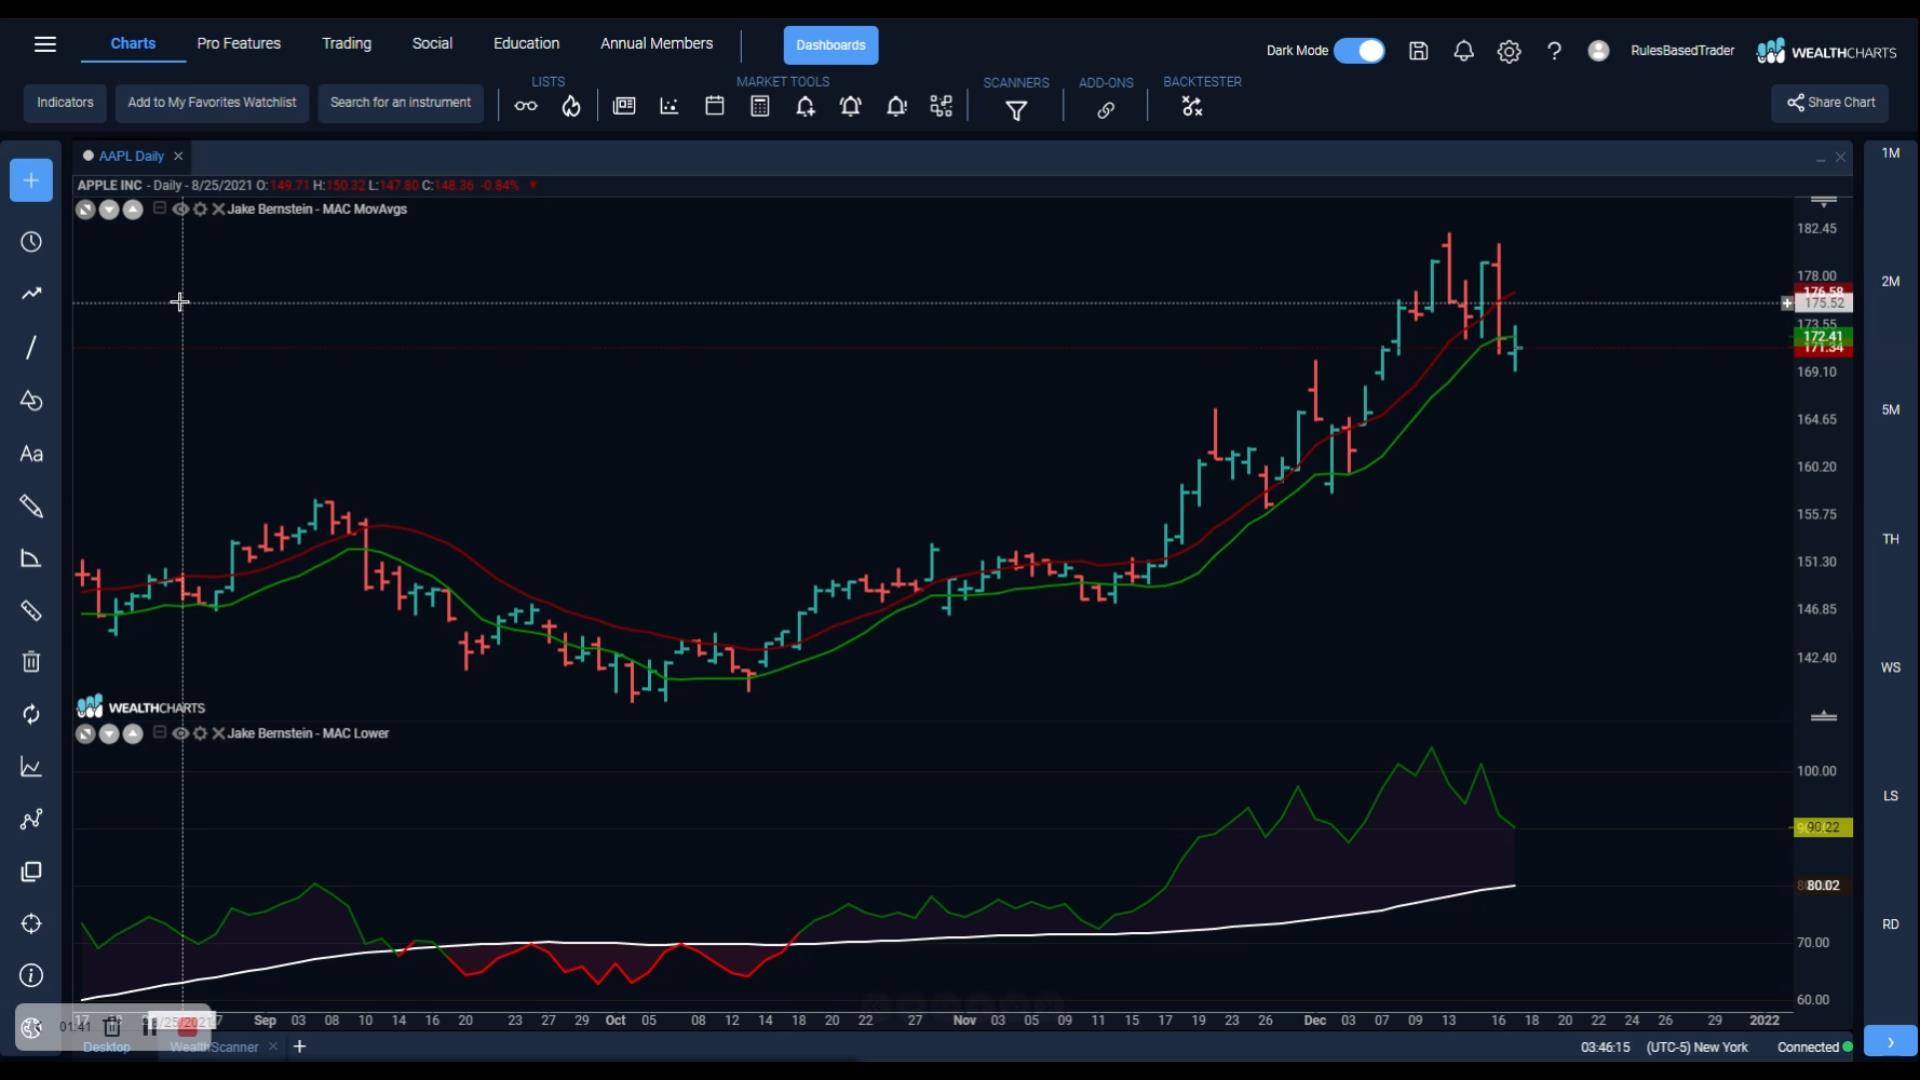The image size is (1920, 1080).
Task: Open the news market tool icon
Action: [x=624, y=106]
